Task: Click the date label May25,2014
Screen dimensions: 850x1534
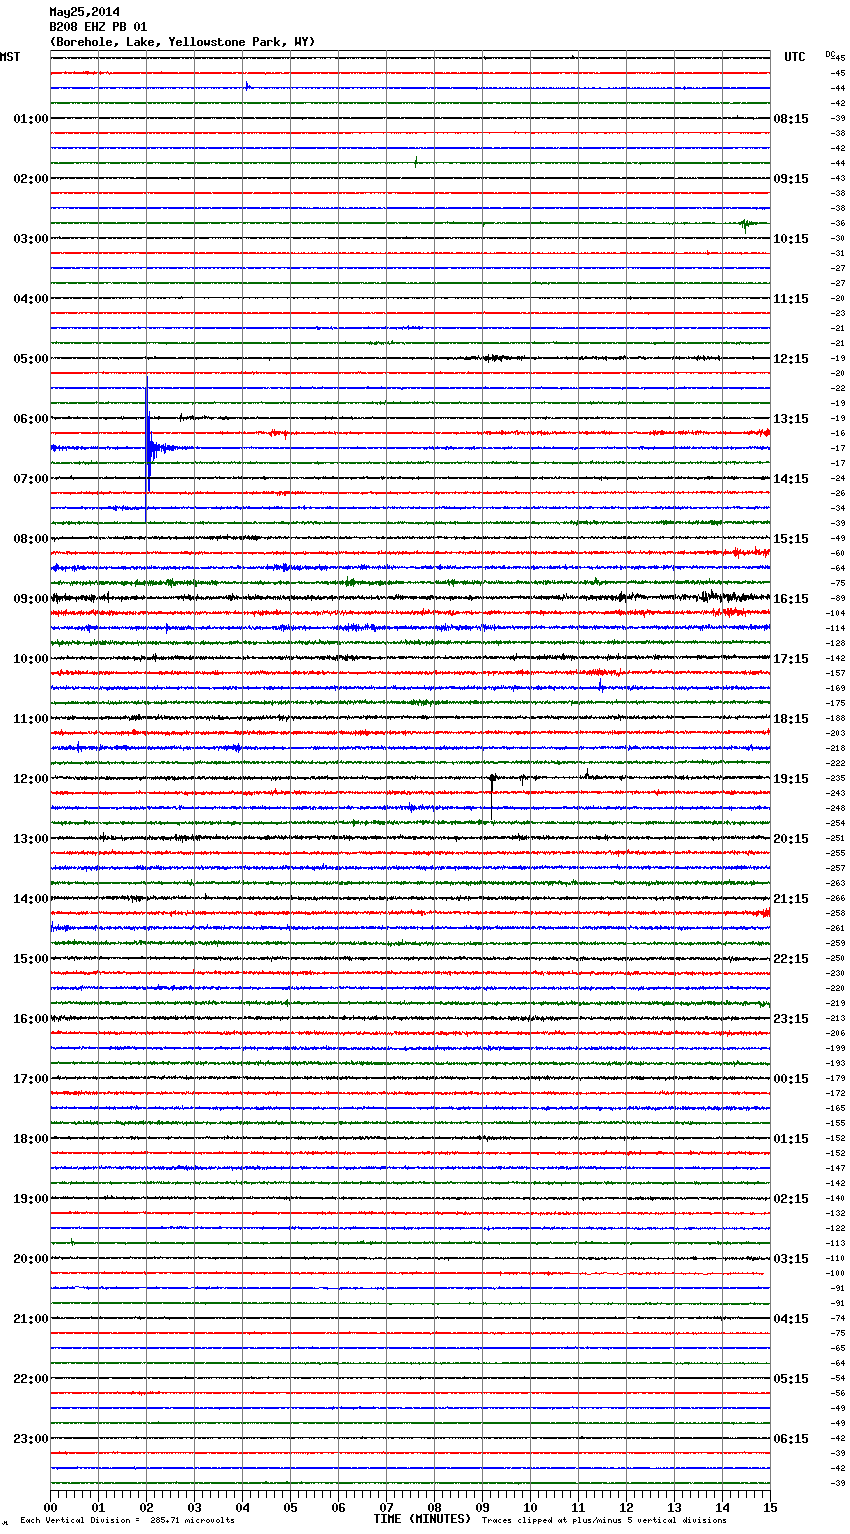Action: pos(84,12)
